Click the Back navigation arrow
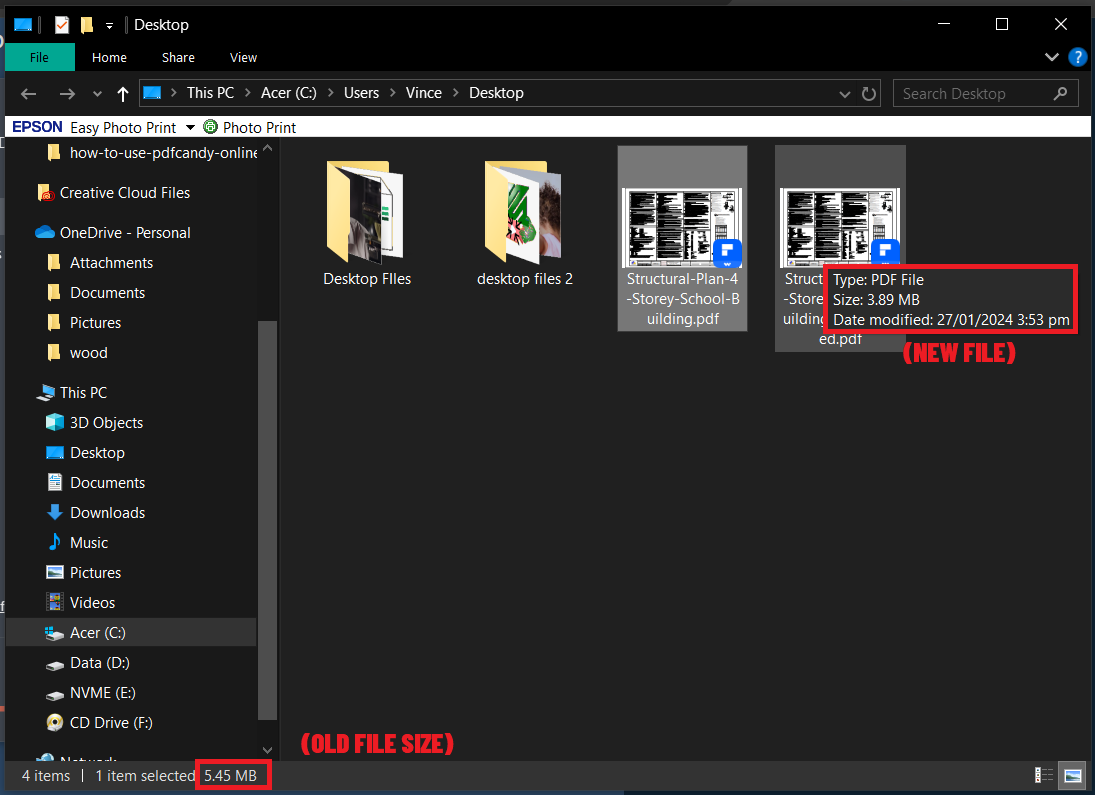The image size is (1095, 795). [x=28, y=93]
